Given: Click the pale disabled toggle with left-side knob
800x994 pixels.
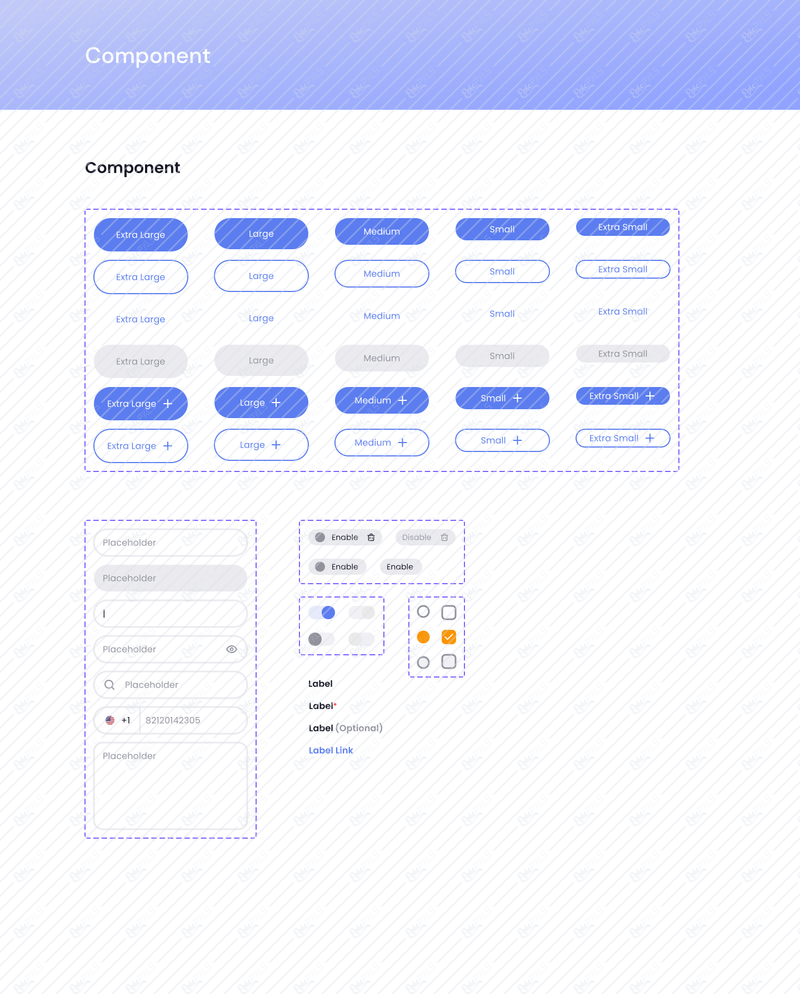Looking at the screenshot, I should tap(361, 639).
